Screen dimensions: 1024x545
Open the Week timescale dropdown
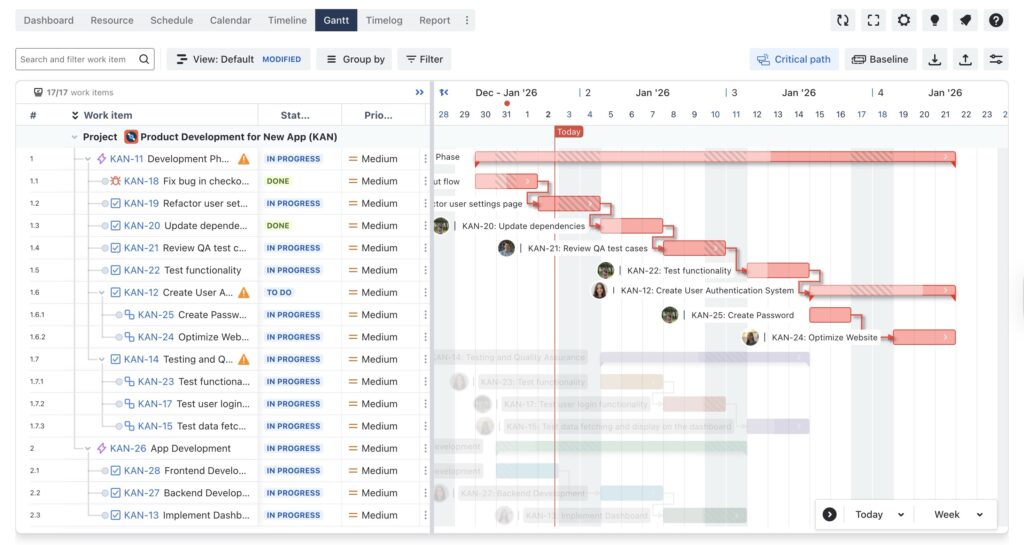pyautogui.click(x=958, y=514)
